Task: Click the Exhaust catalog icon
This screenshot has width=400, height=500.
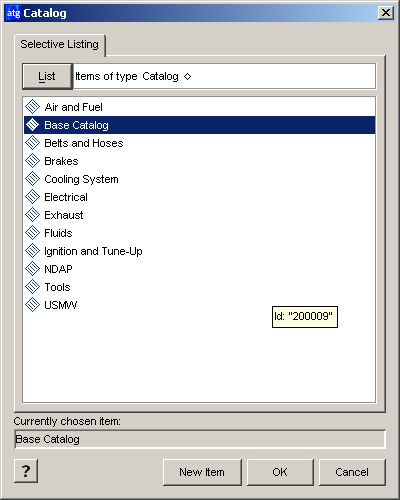Action: pos(32,215)
